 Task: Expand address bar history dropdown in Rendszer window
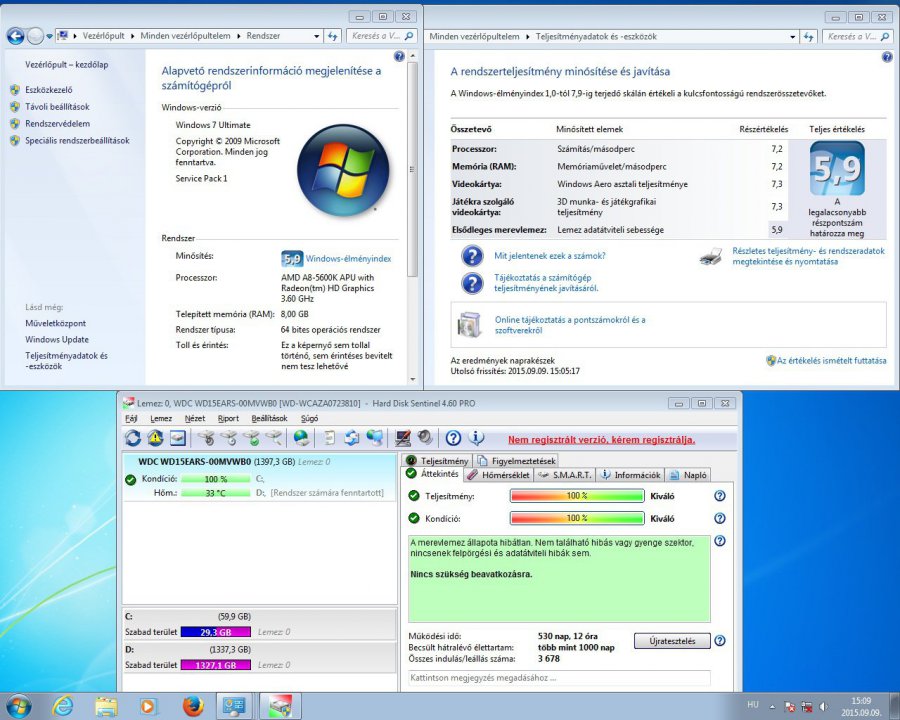pos(316,36)
